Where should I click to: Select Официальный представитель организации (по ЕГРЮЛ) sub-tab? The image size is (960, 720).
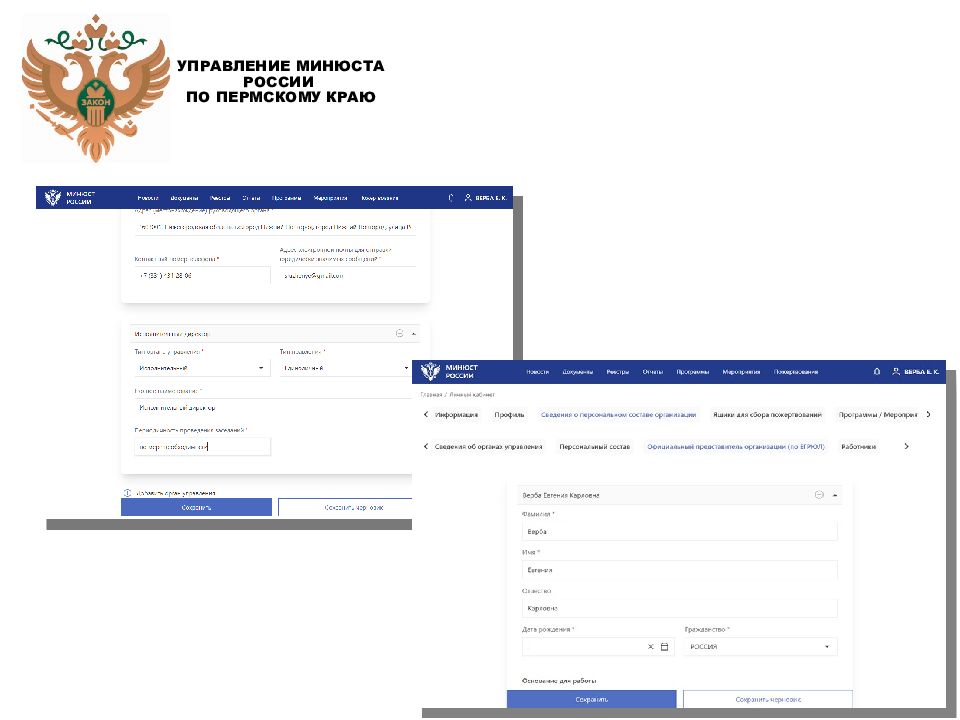(736, 446)
